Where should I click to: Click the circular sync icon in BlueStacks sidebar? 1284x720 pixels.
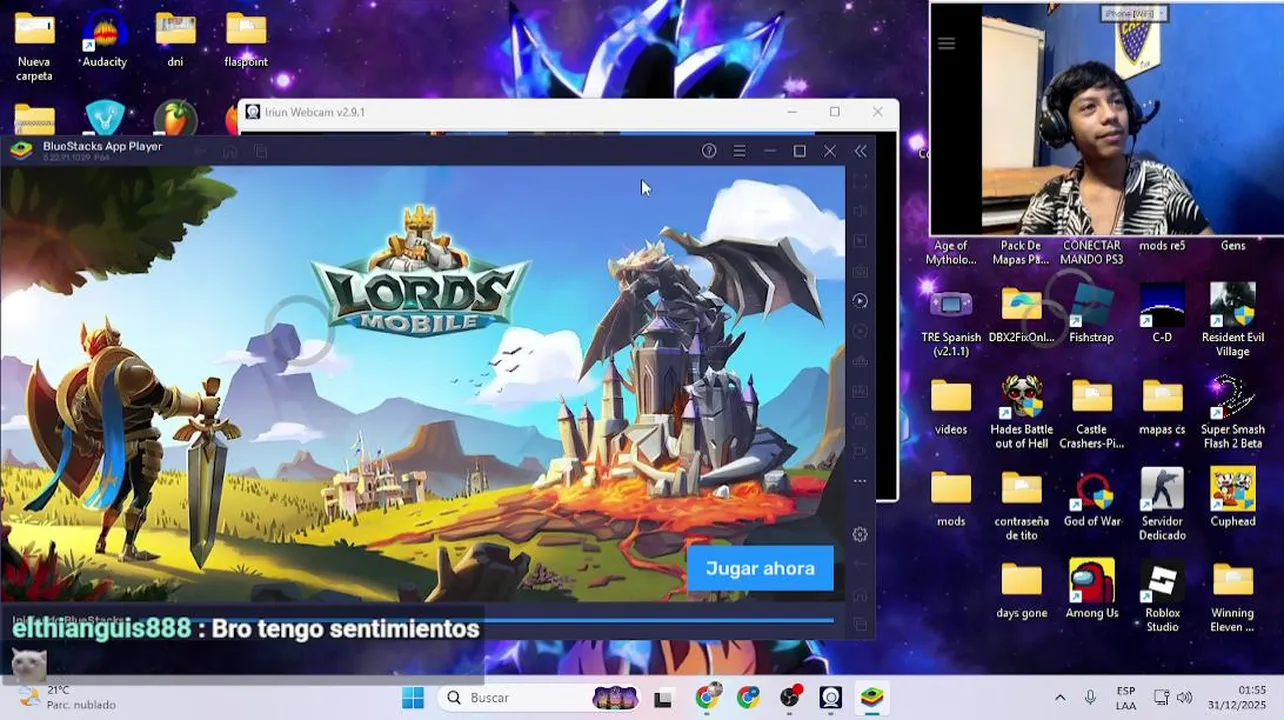coord(860,301)
